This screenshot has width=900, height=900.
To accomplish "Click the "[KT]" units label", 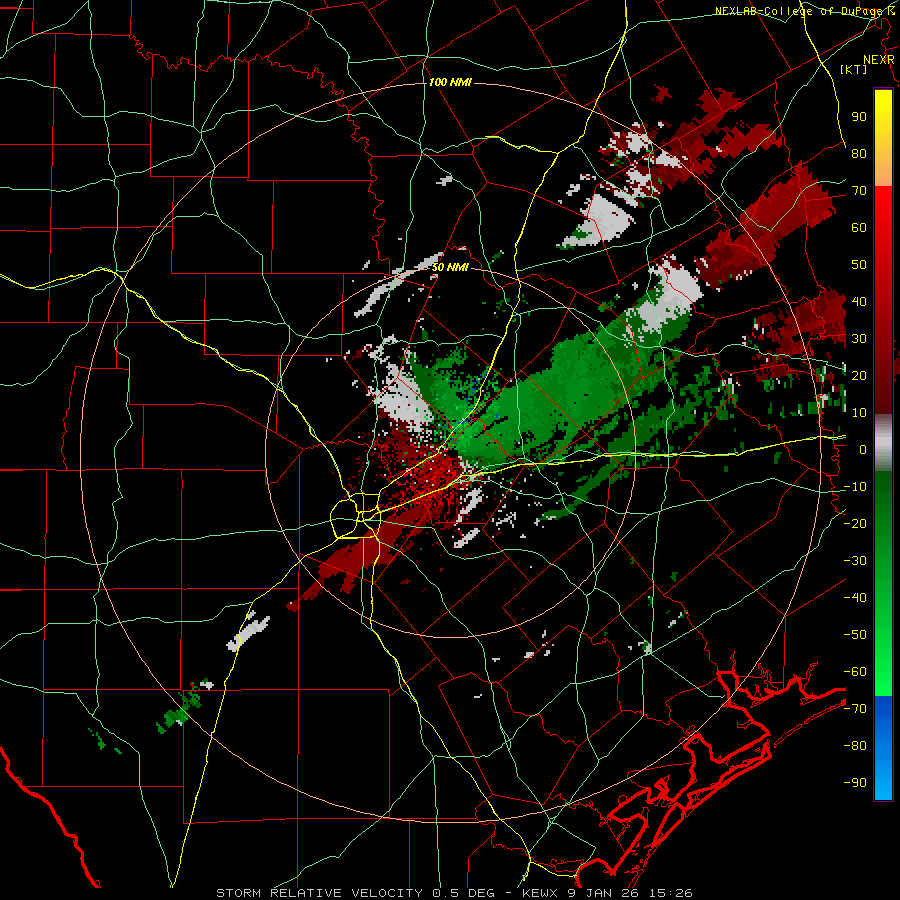I will coord(854,69).
